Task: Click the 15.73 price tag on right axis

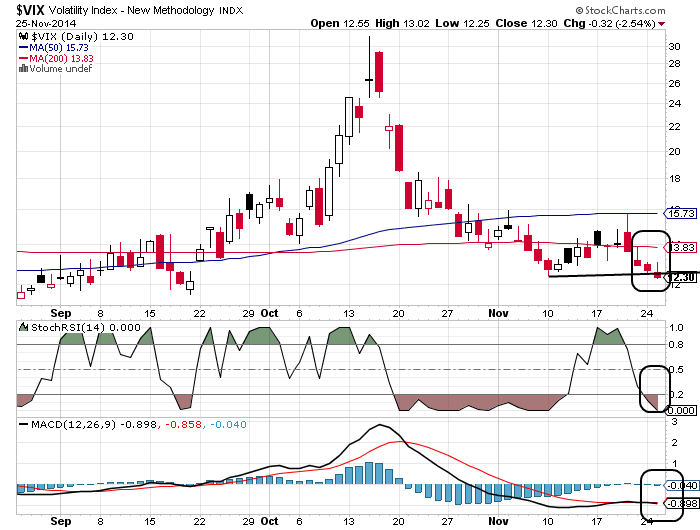Action: click(681, 213)
